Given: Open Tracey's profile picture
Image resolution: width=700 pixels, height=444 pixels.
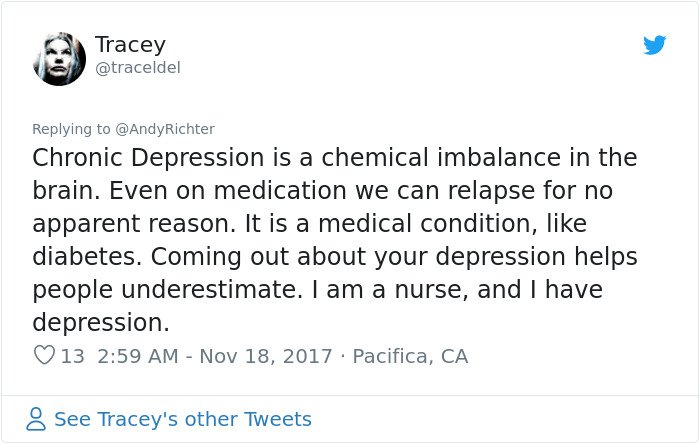Looking at the screenshot, I should click(x=59, y=59).
